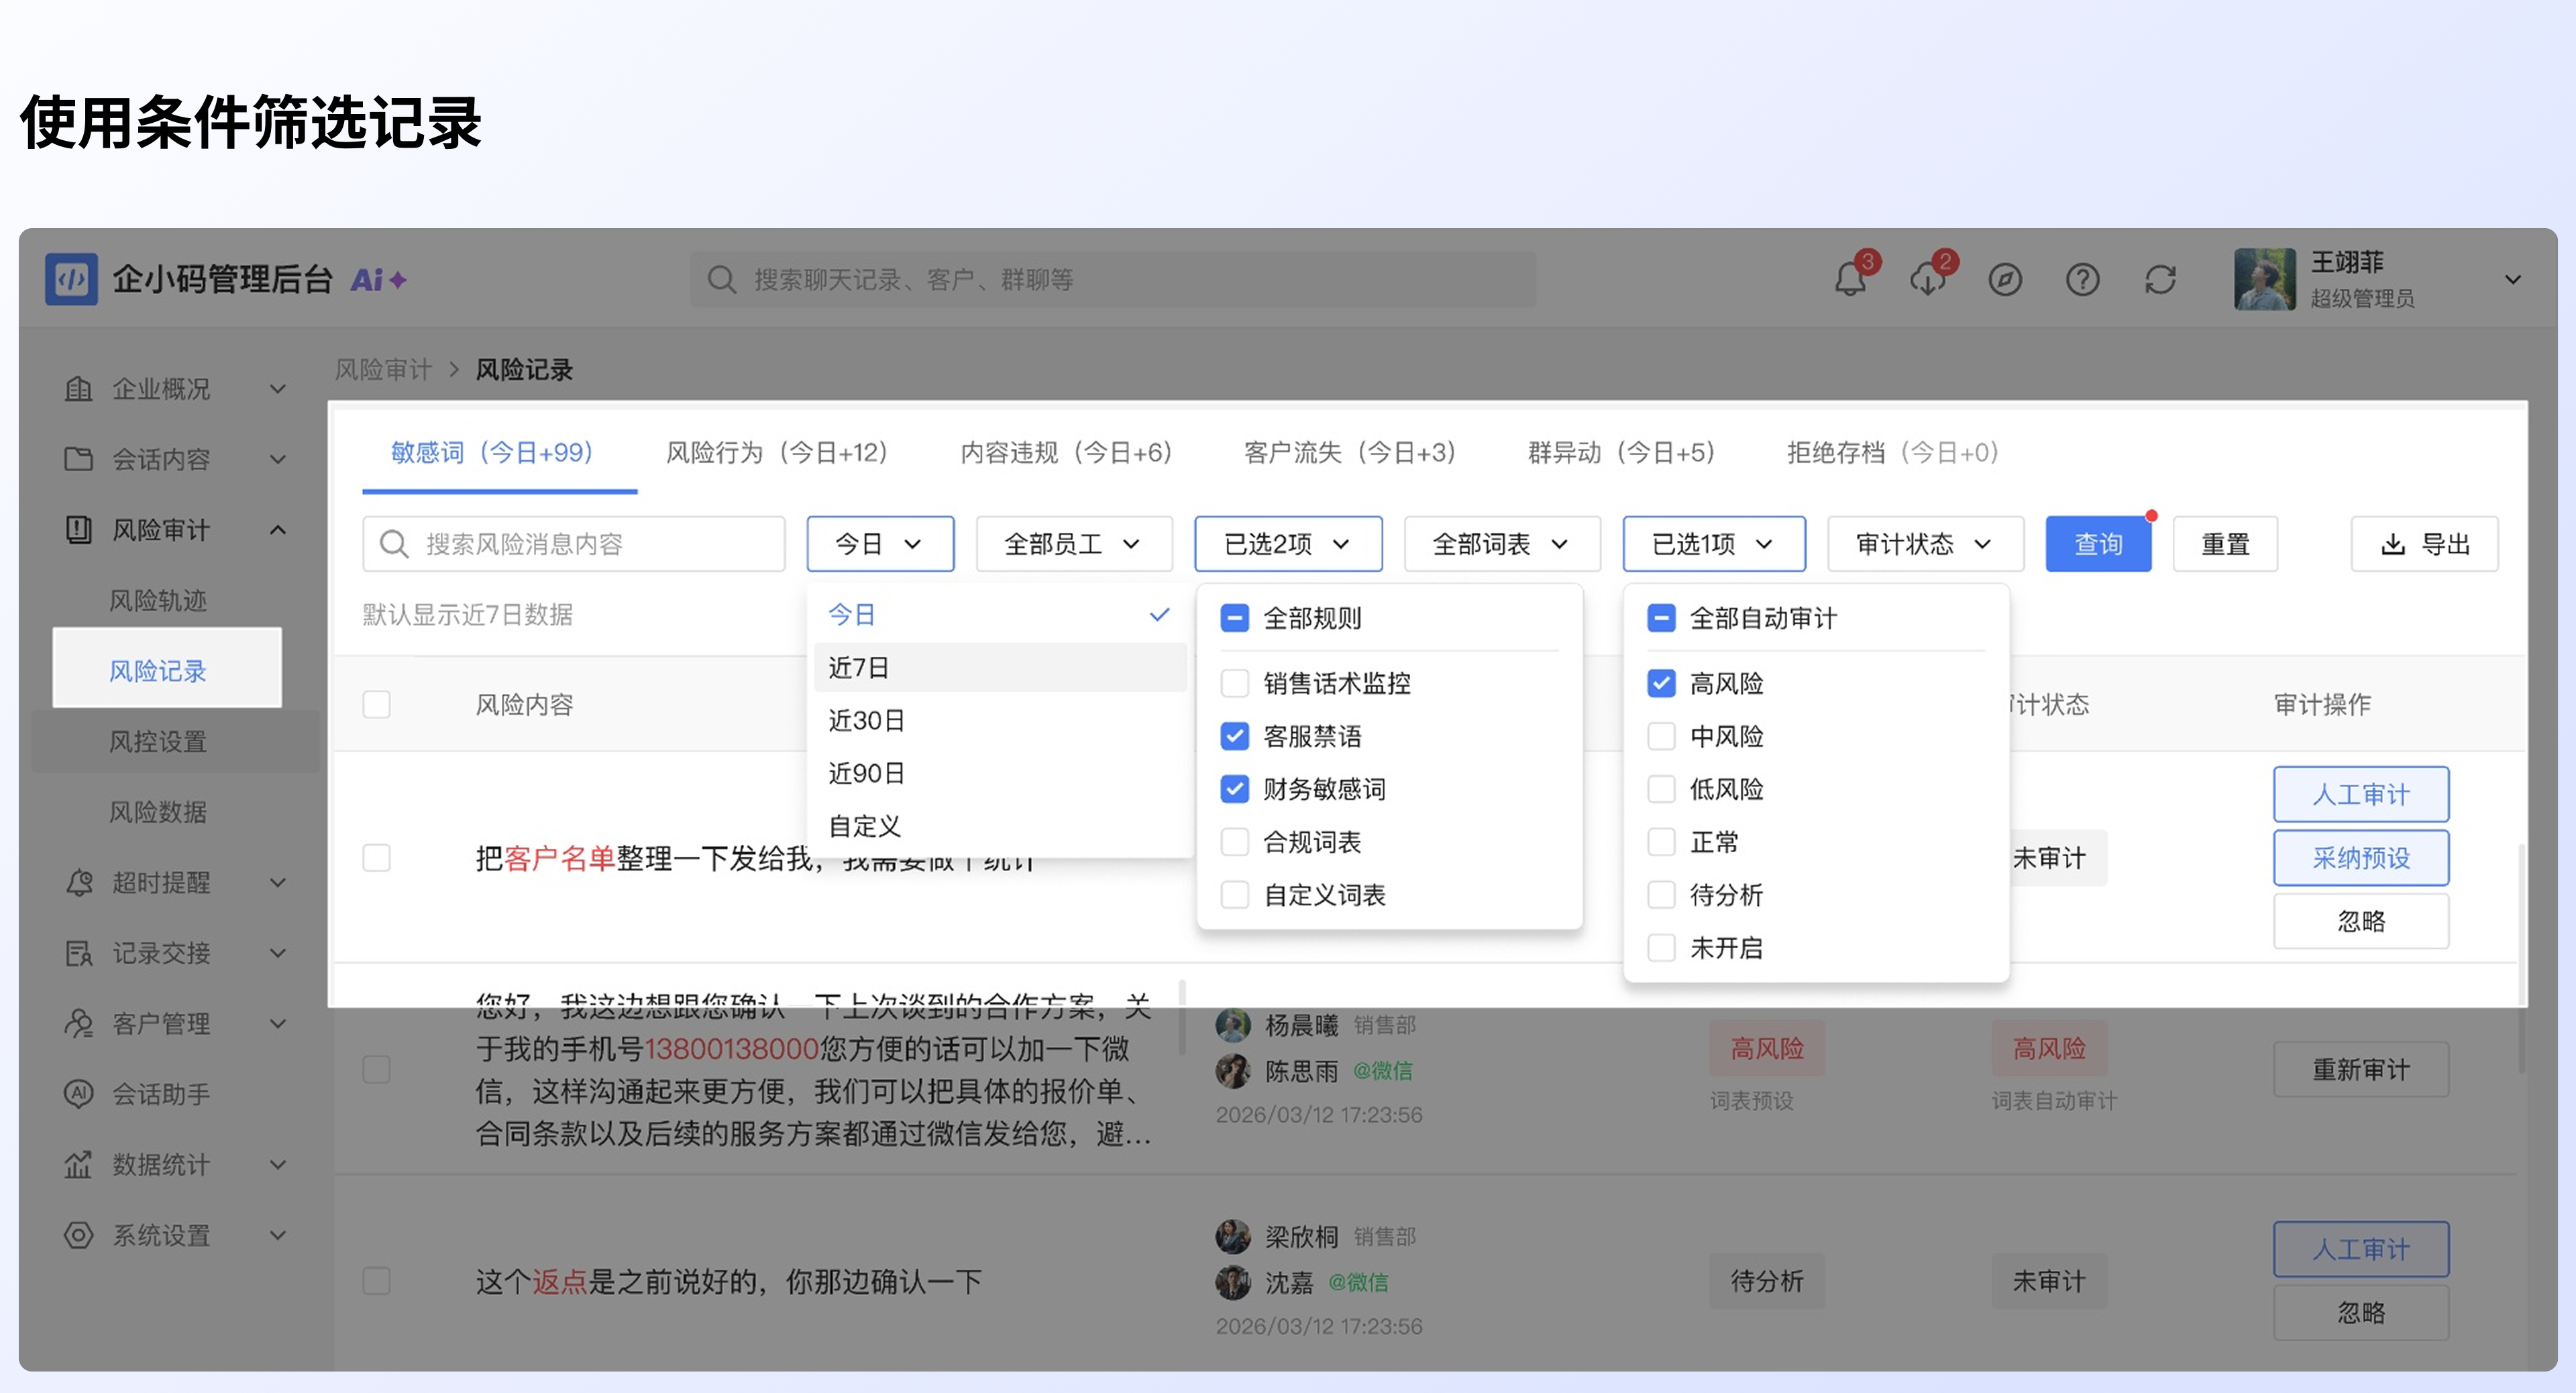Open the 全部词表 dropdown
Viewport: 2576px width, 1393px height.
click(x=1502, y=544)
